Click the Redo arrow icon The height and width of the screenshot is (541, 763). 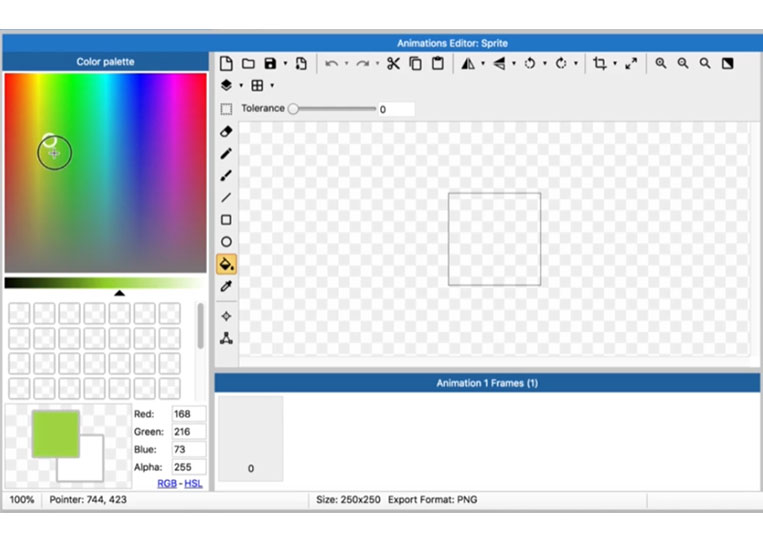click(363, 63)
